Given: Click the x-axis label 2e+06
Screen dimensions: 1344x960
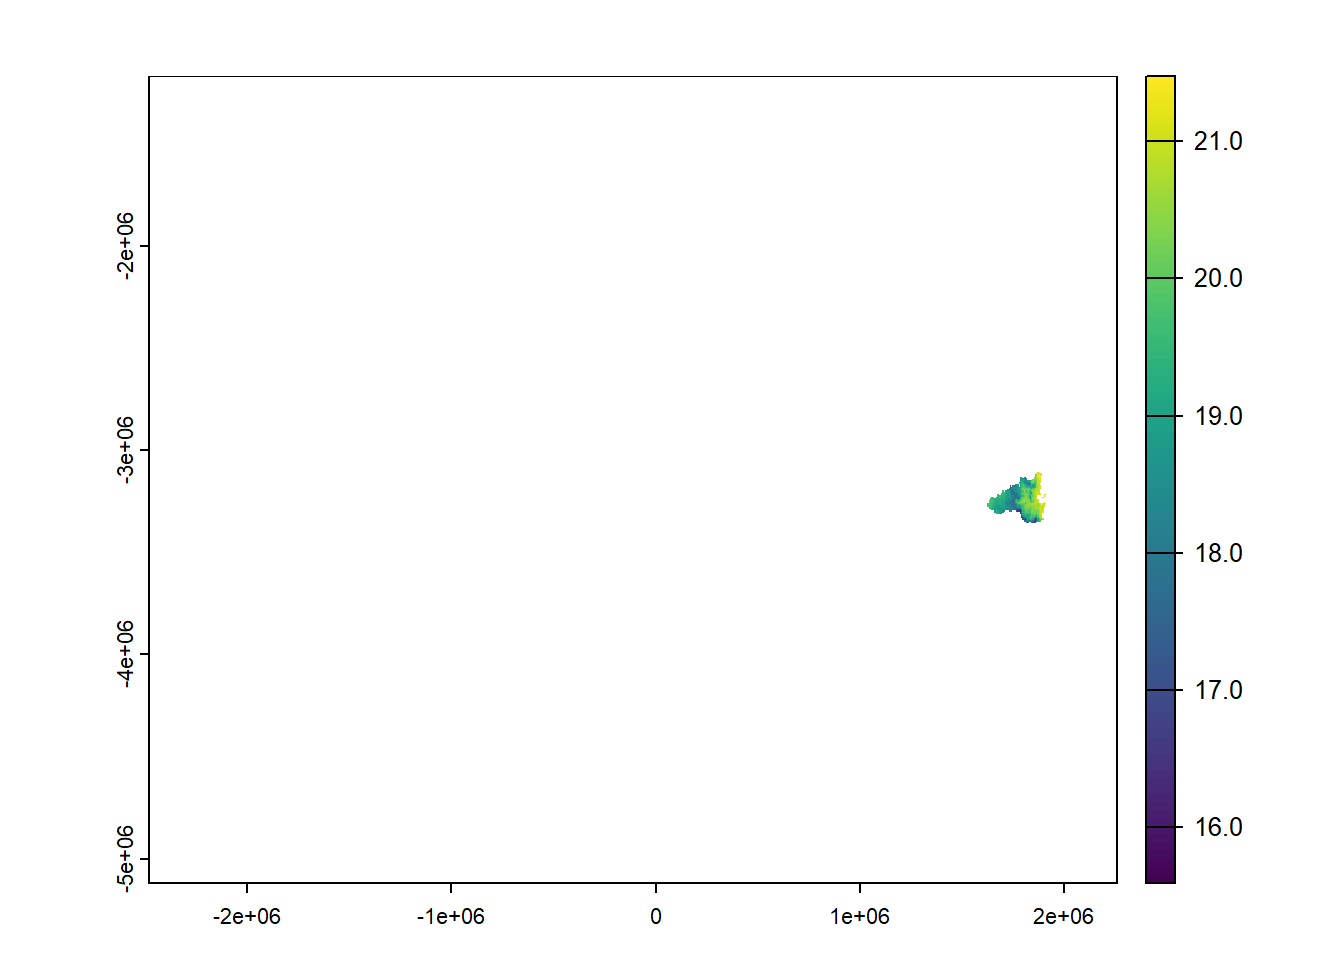Looking at the screenshot, I should pyautogui.click(x=1064, y=916).
